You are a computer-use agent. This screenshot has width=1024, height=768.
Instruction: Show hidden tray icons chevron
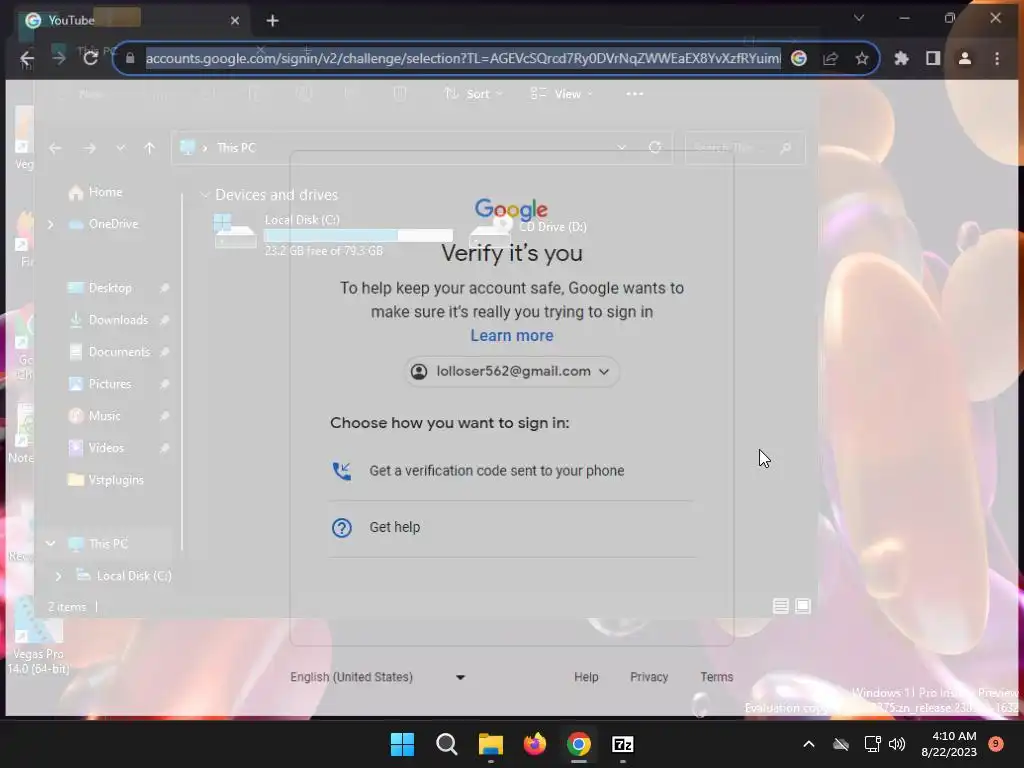[808, 744]
